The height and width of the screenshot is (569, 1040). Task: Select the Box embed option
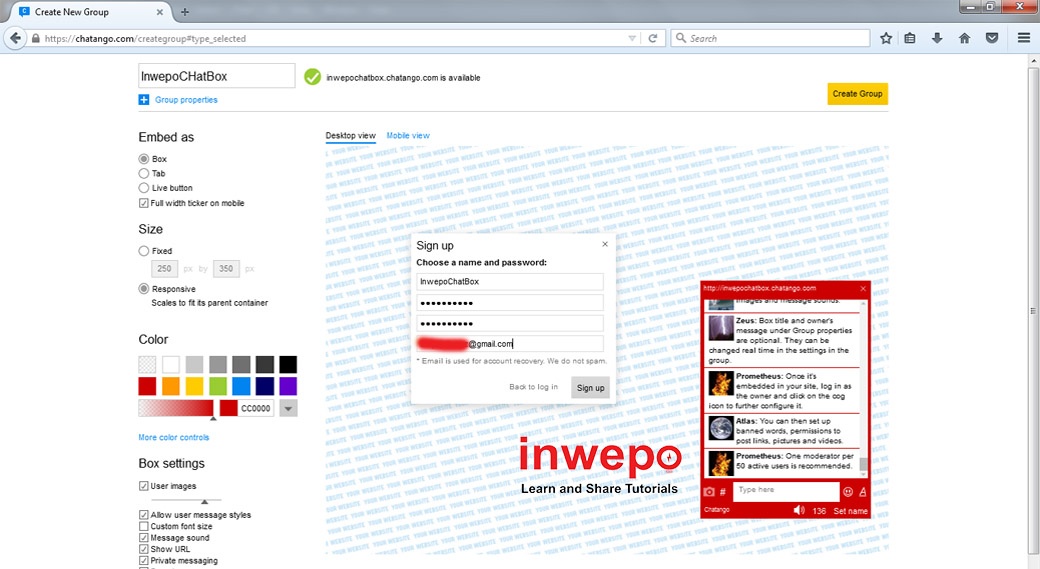pyautogui.click(x=143, y=158)
